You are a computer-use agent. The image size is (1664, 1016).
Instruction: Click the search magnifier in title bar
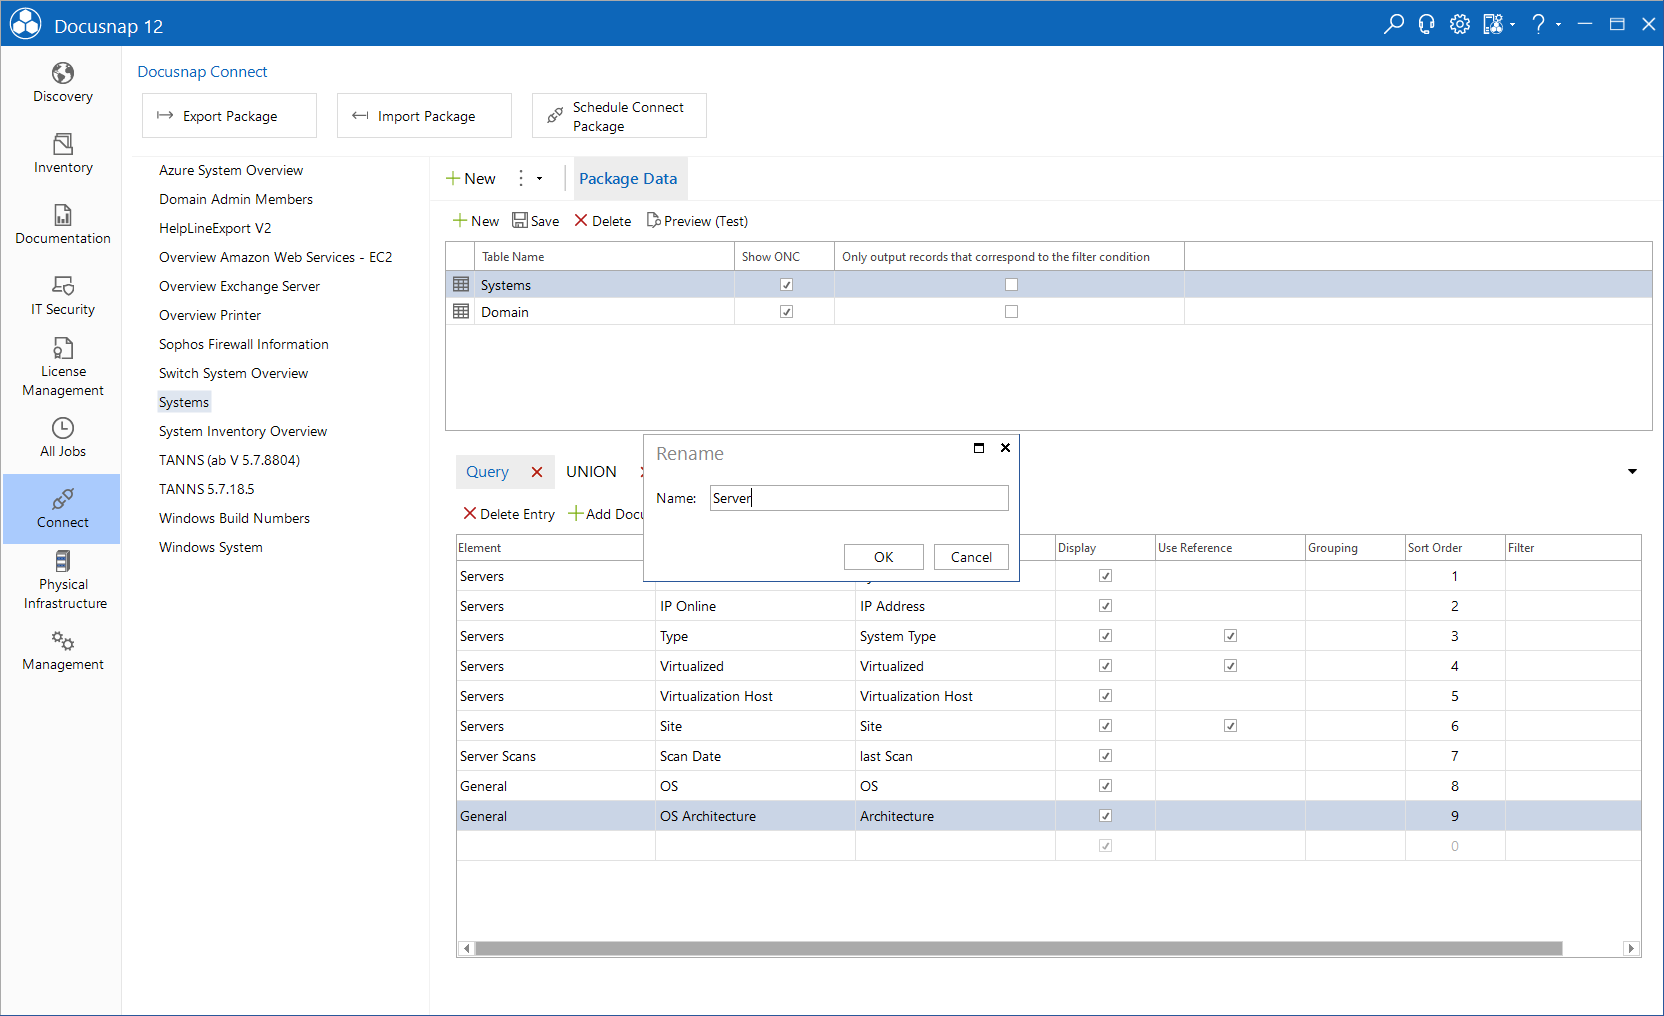(1393, 24)
